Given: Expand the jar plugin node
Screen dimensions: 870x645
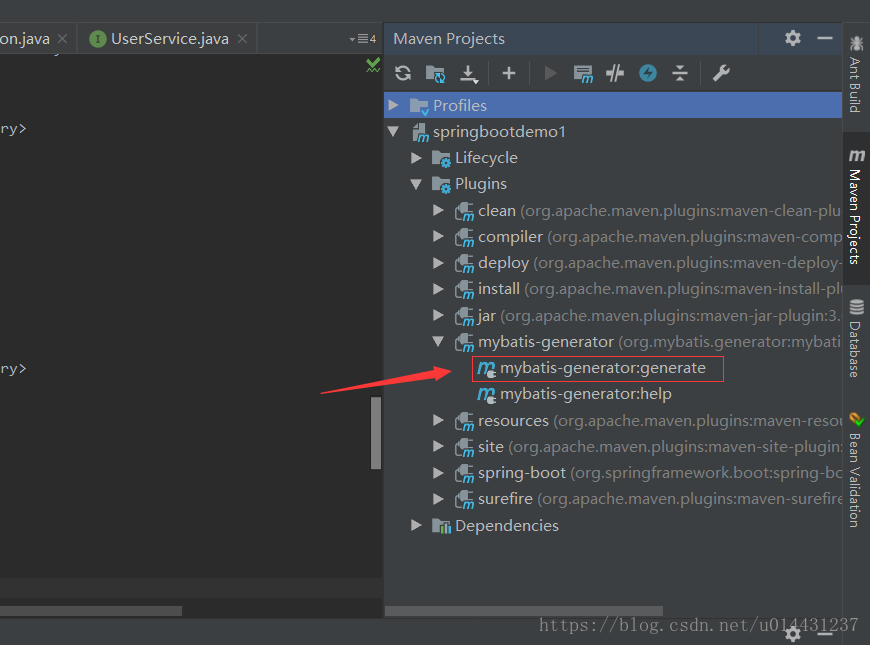Looking at the screenshot, I should [438, 315].
